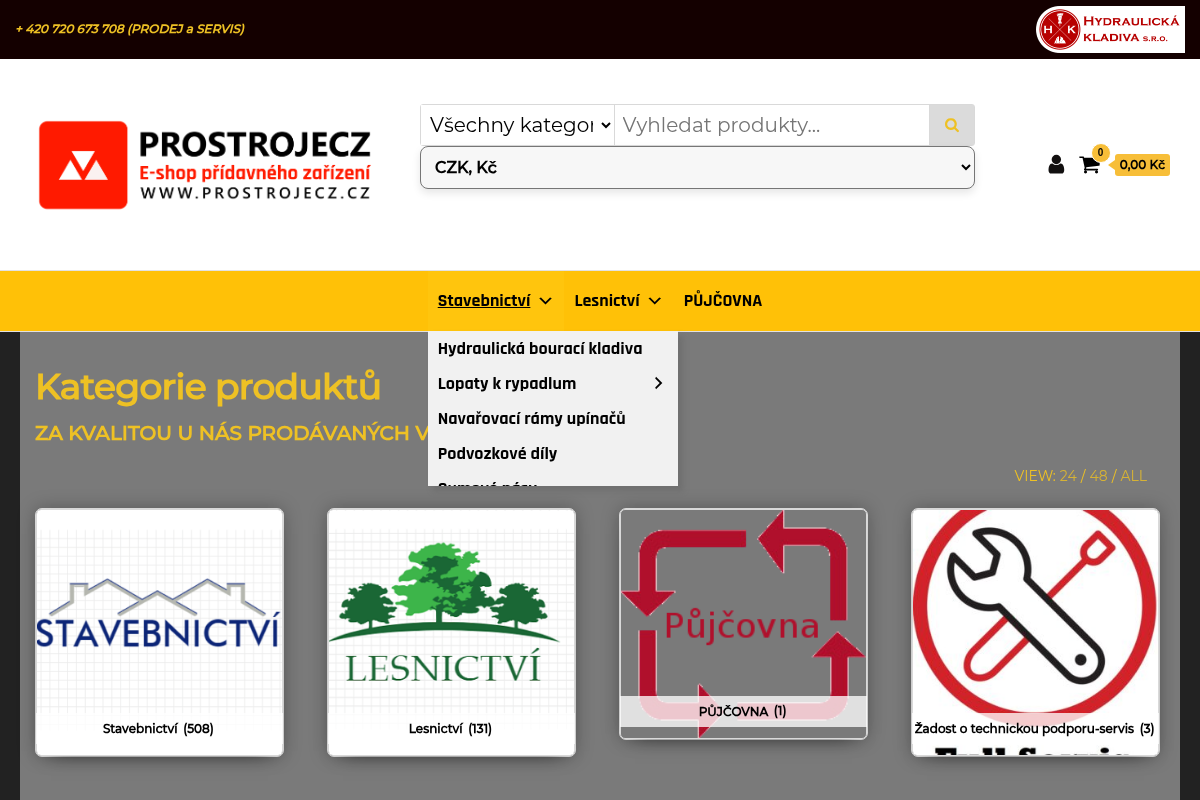Open the Stavebnictví menu item
Screen dimensions: 1200x800
[x=484, y=301]
